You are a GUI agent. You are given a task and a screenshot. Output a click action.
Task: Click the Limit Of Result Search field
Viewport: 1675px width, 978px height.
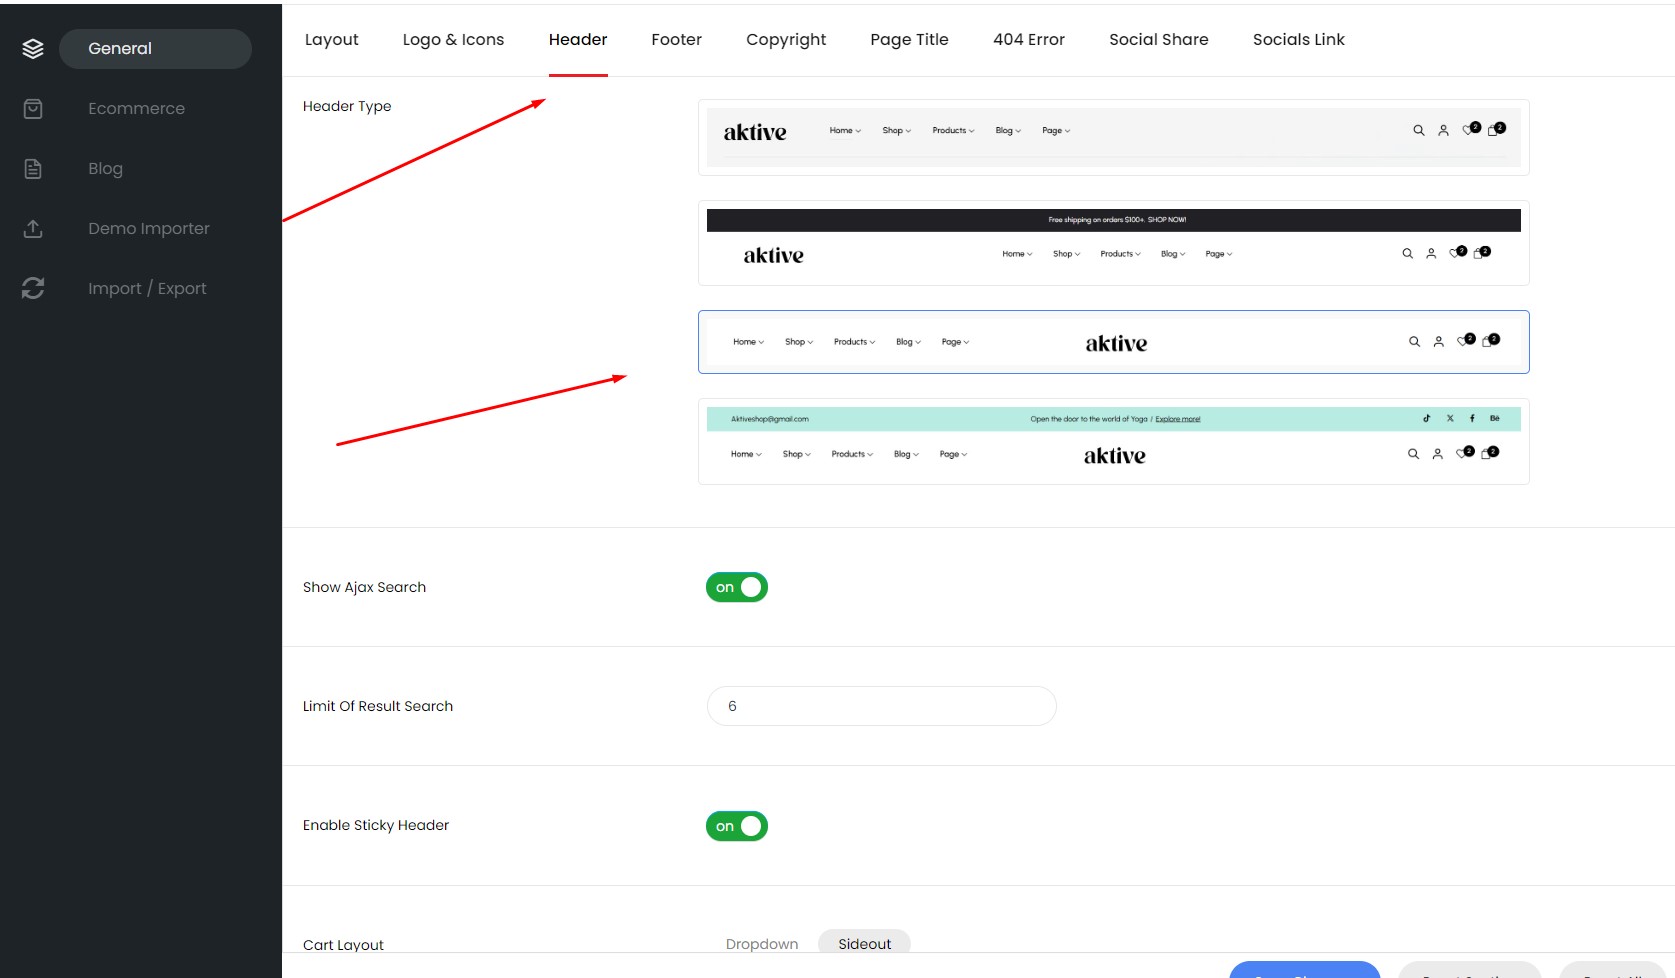click(881, 706)
